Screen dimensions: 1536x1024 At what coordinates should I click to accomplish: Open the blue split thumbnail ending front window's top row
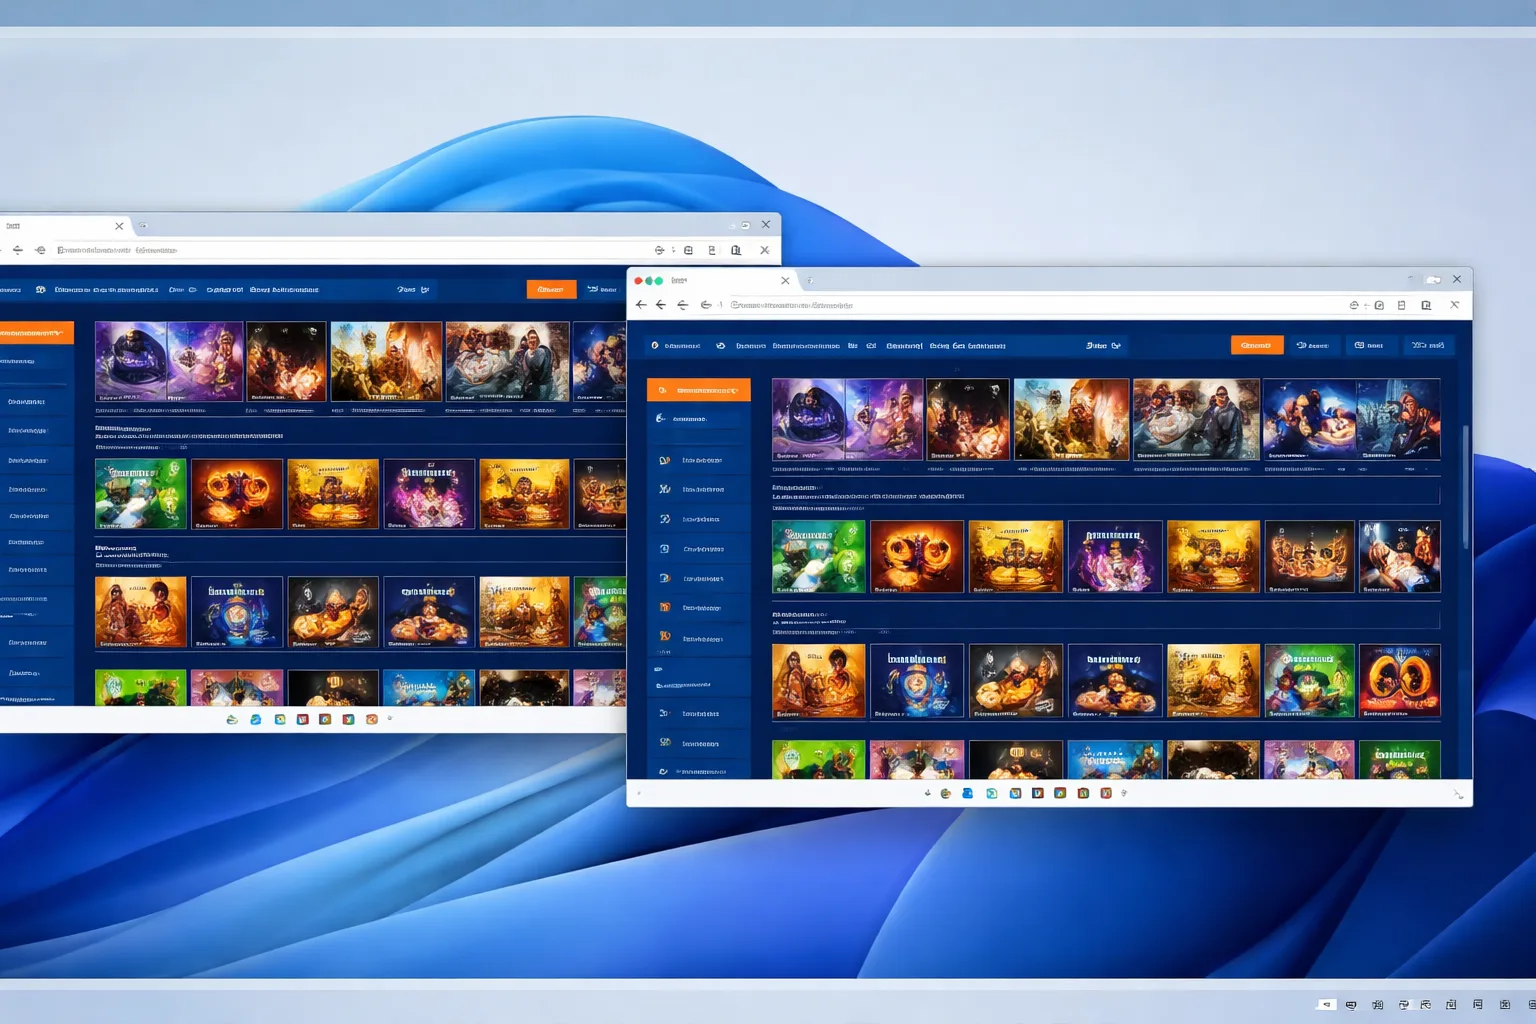(x=1351, y=419)
